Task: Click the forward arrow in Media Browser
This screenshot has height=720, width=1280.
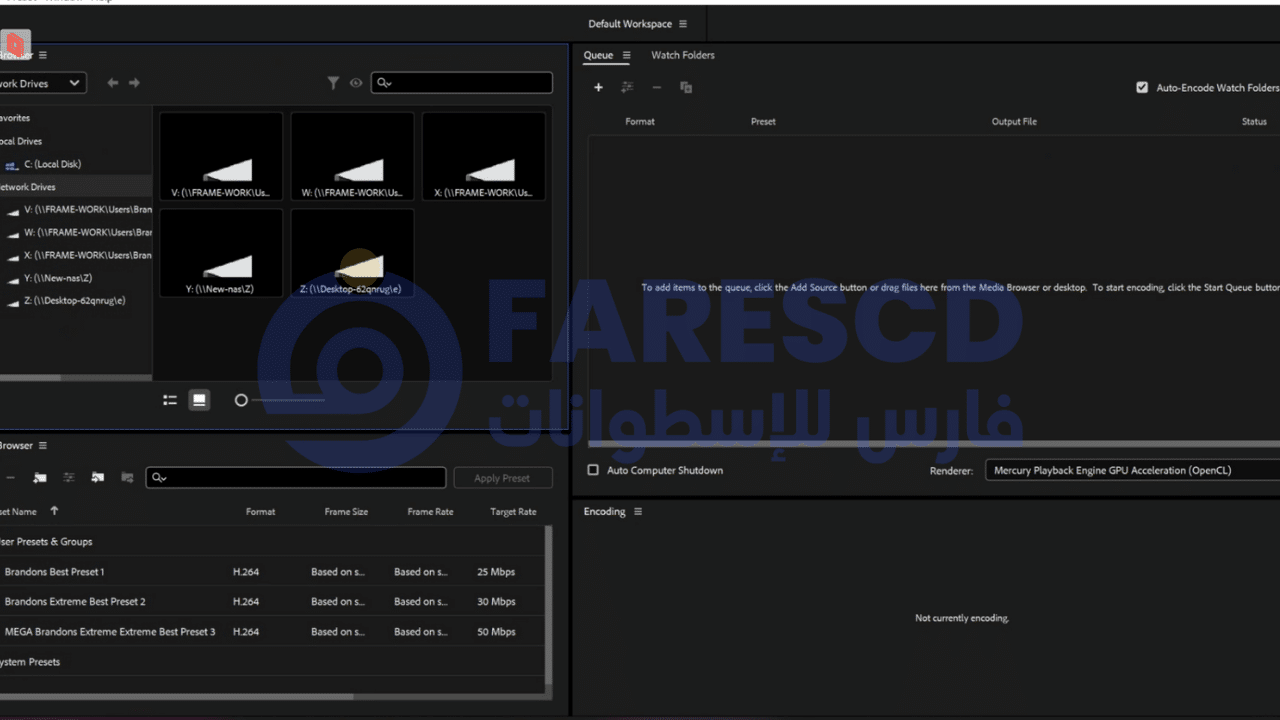Action: [x=134, y=83]
